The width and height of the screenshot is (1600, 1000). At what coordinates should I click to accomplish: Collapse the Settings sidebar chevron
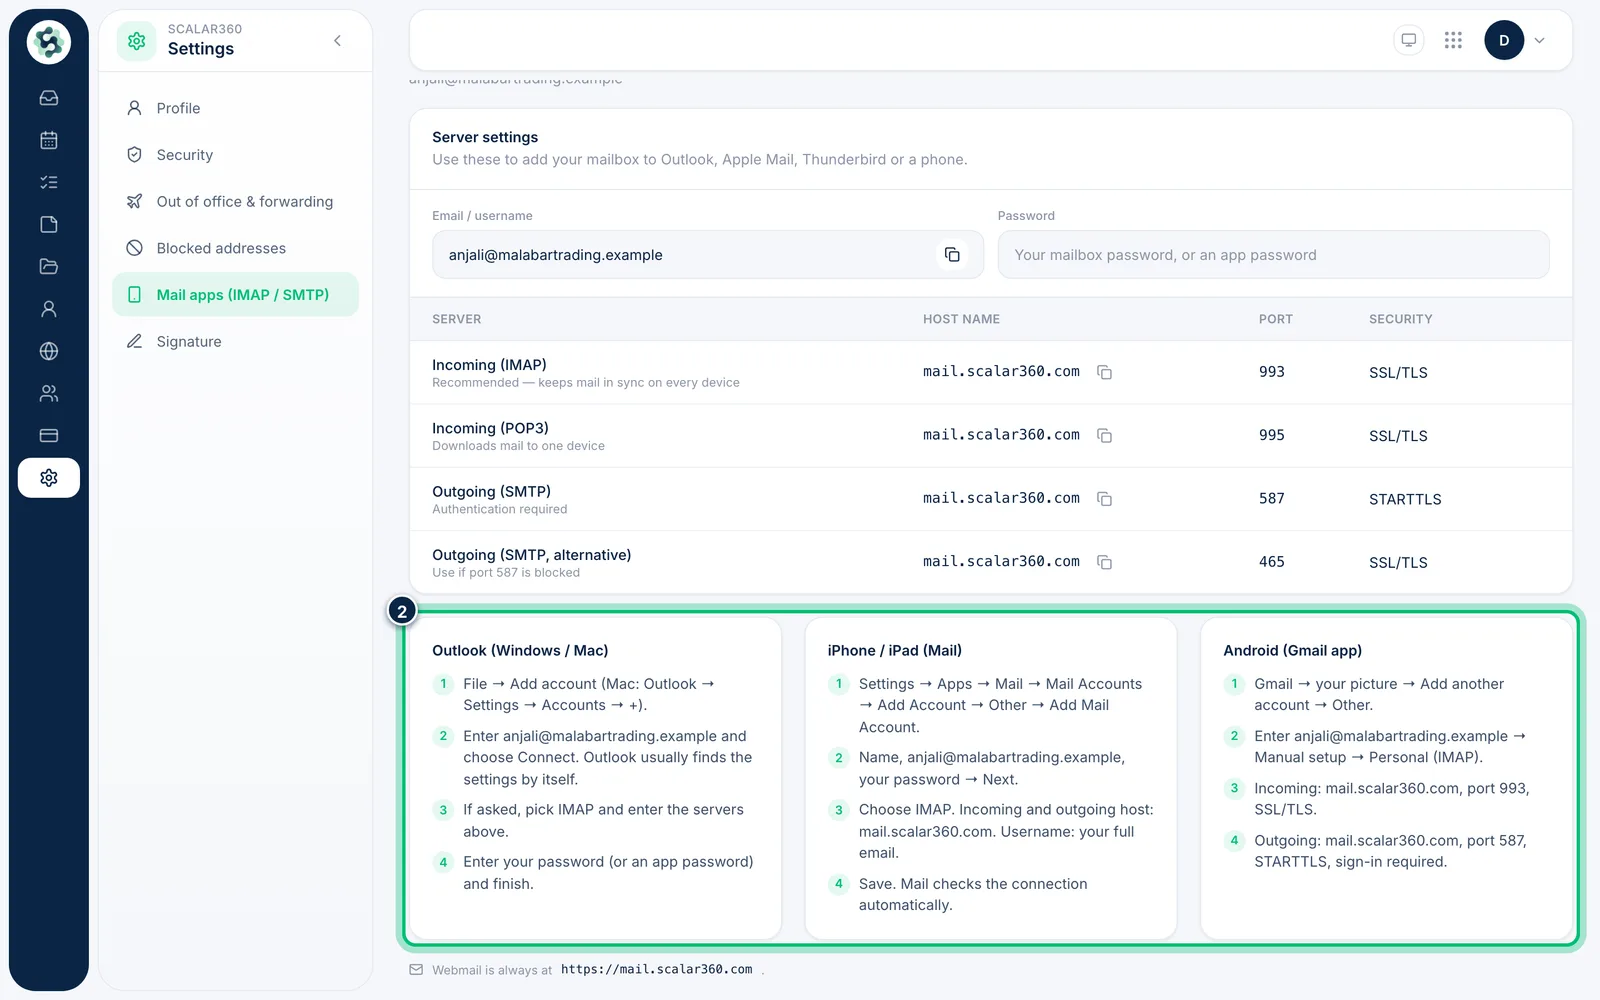click(x=337, y=41)
